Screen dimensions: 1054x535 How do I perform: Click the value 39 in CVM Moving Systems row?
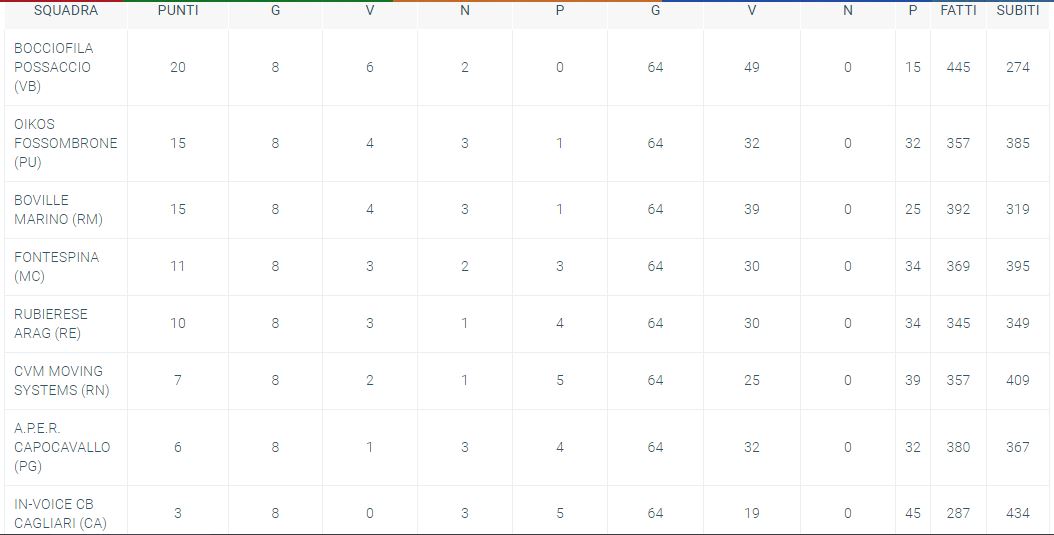coord(913,380)
